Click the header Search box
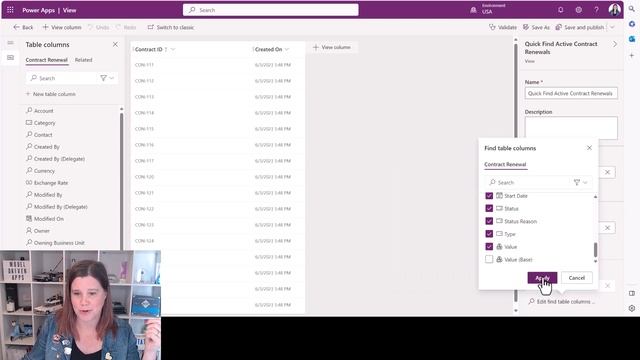The height and width of the screenshot is (360, 640). [271, 10]
